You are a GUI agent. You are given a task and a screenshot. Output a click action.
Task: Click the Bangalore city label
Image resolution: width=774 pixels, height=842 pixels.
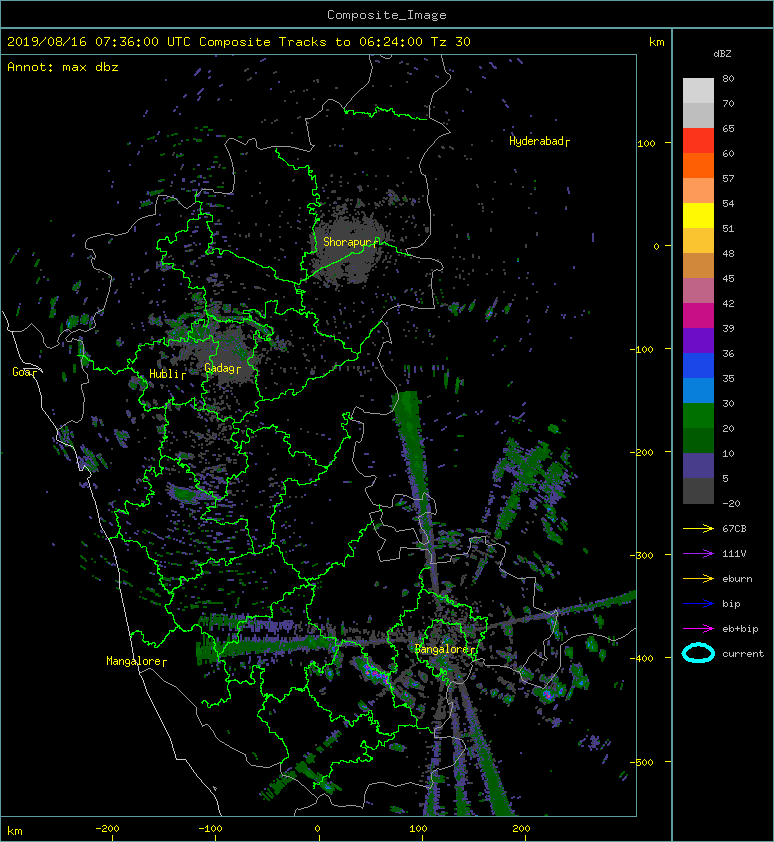click(443, 649)
